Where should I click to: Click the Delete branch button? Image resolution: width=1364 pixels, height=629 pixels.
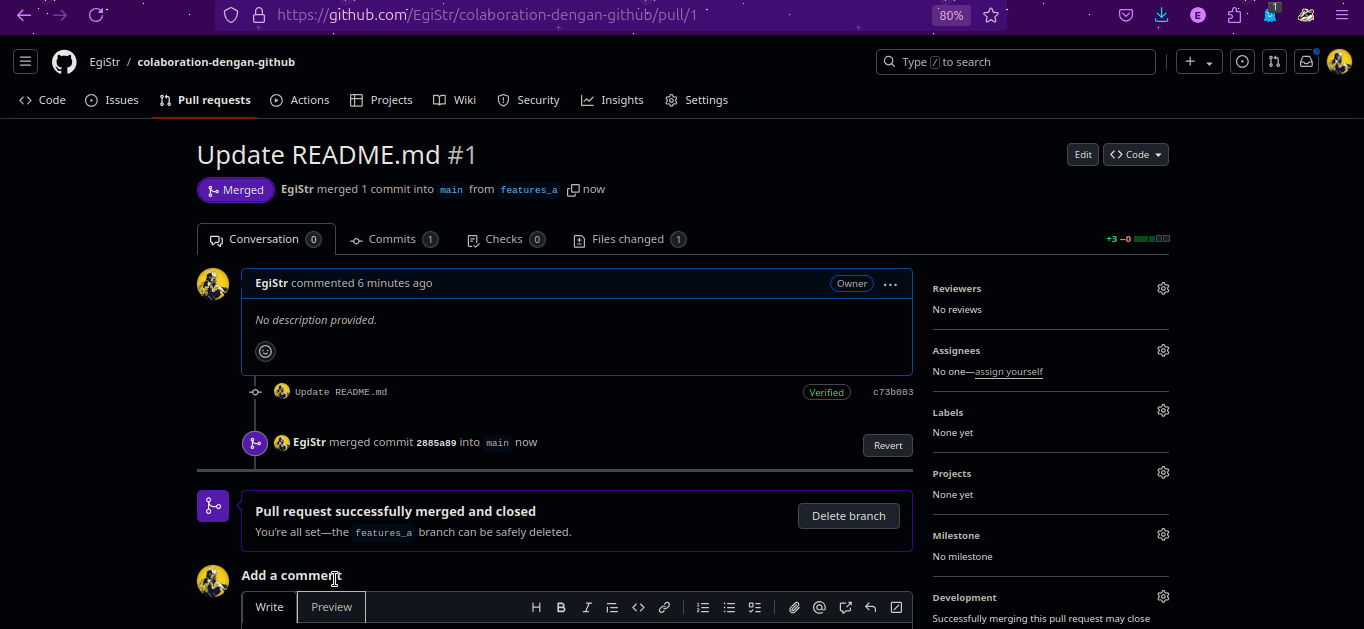[x=849, y=516]
